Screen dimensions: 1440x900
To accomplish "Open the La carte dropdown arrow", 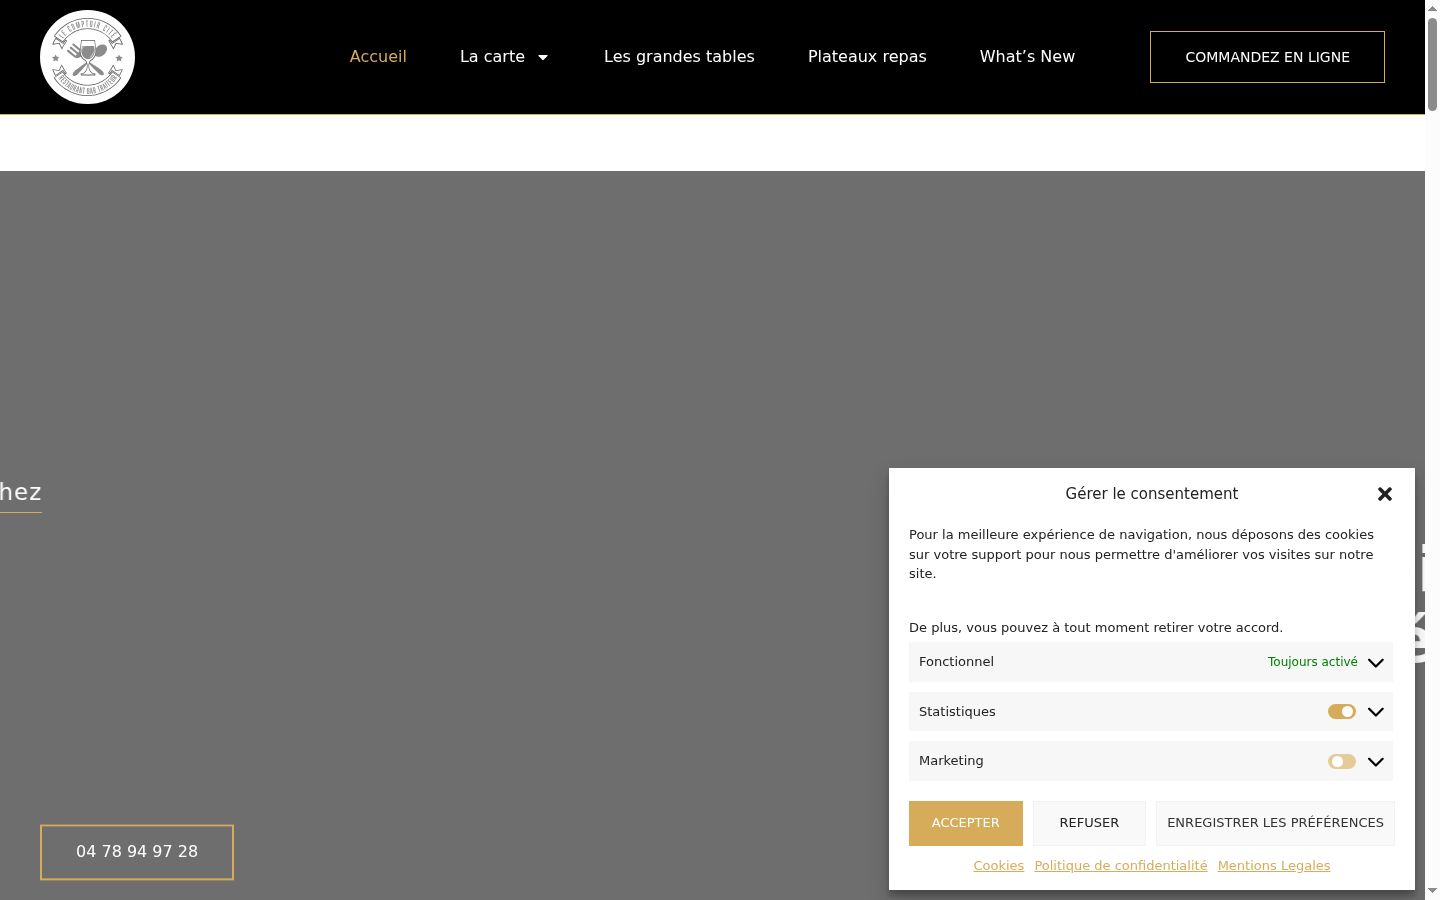I will [543, 57].
